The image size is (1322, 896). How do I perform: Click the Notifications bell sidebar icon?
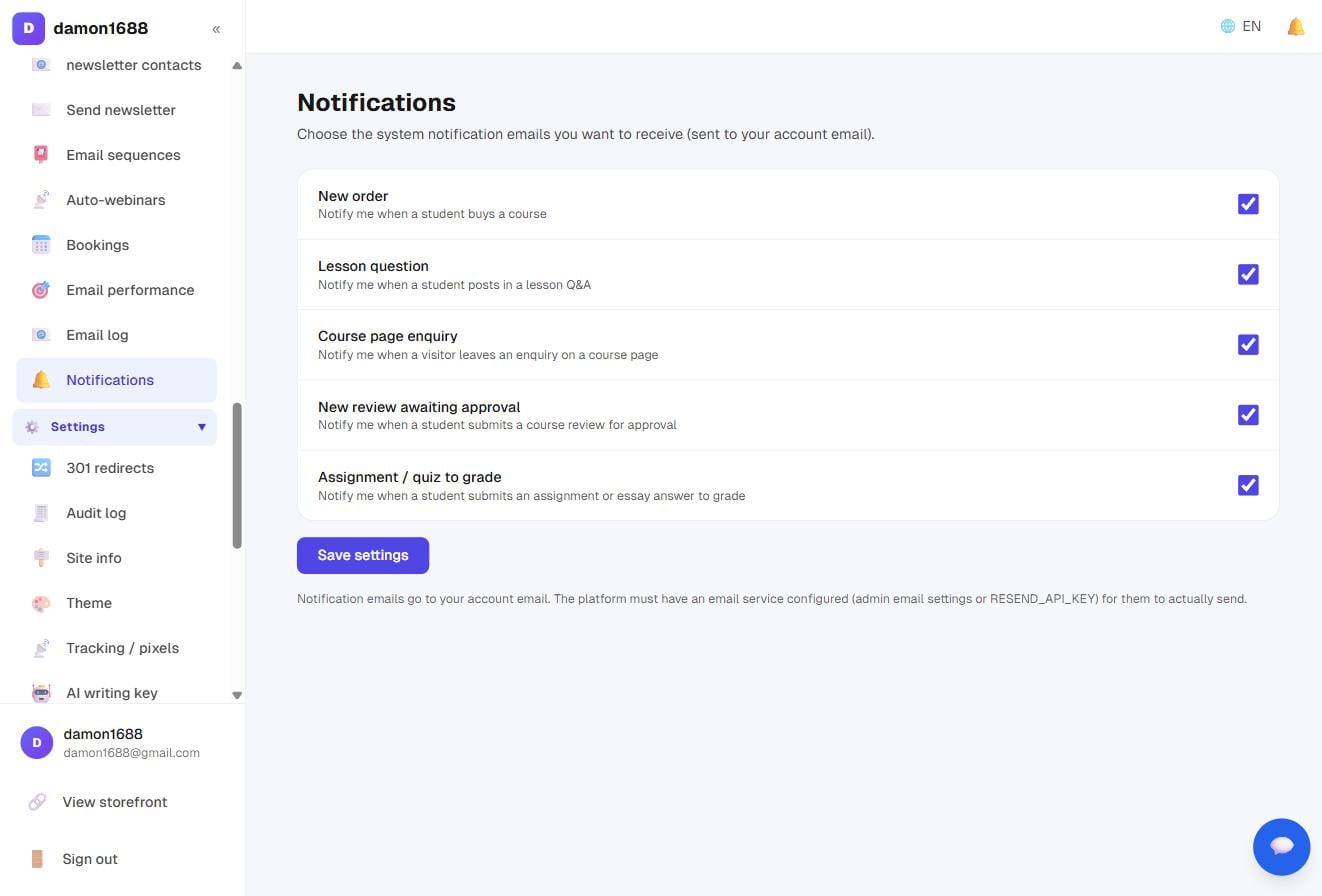click(x=41, y=380)
